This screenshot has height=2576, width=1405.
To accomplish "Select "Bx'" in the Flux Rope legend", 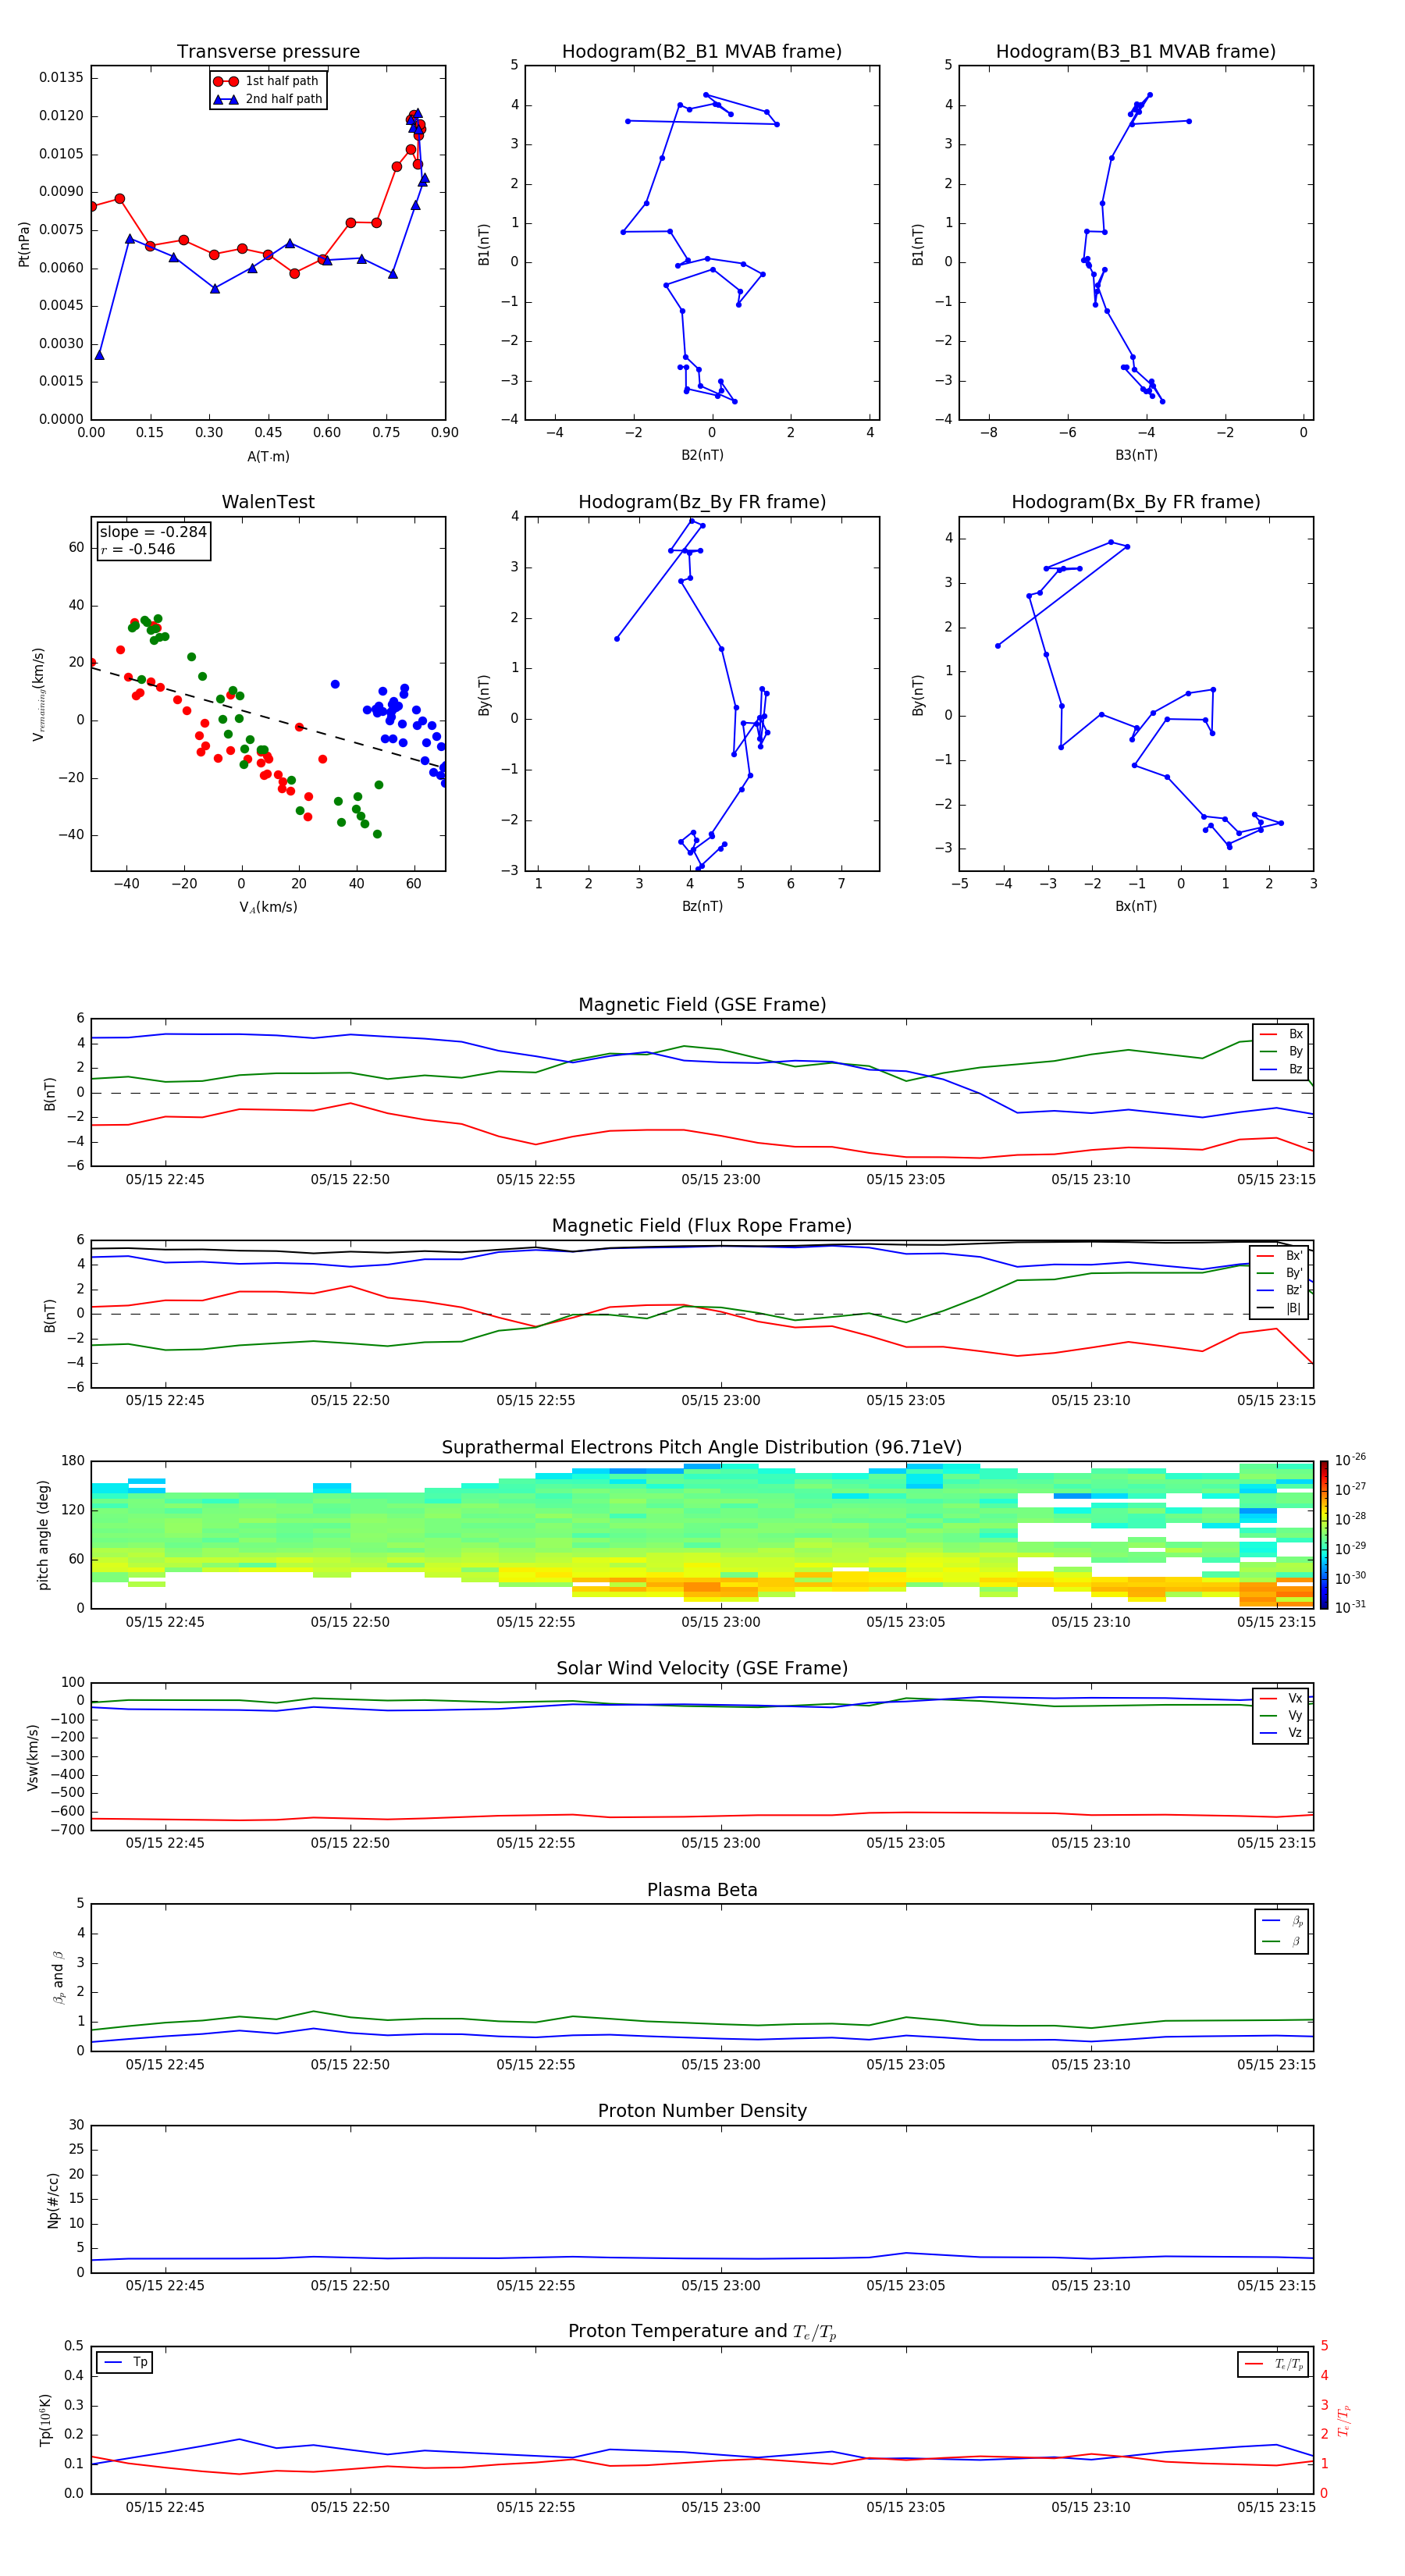I will pos(1280,1255).
